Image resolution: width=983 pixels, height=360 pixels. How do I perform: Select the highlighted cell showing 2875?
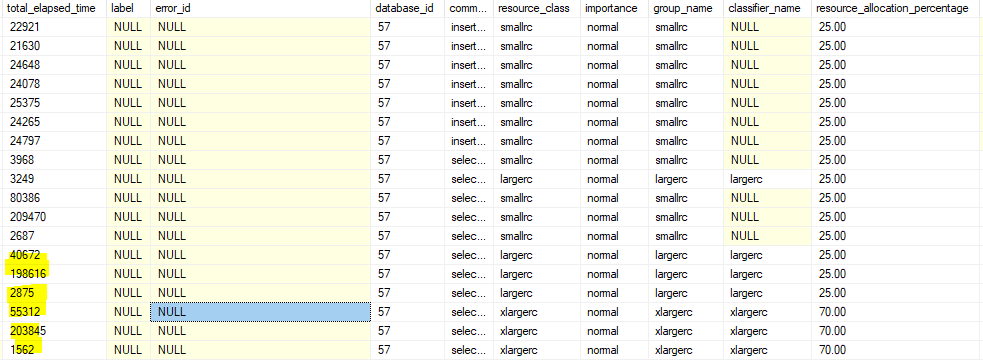54,293
